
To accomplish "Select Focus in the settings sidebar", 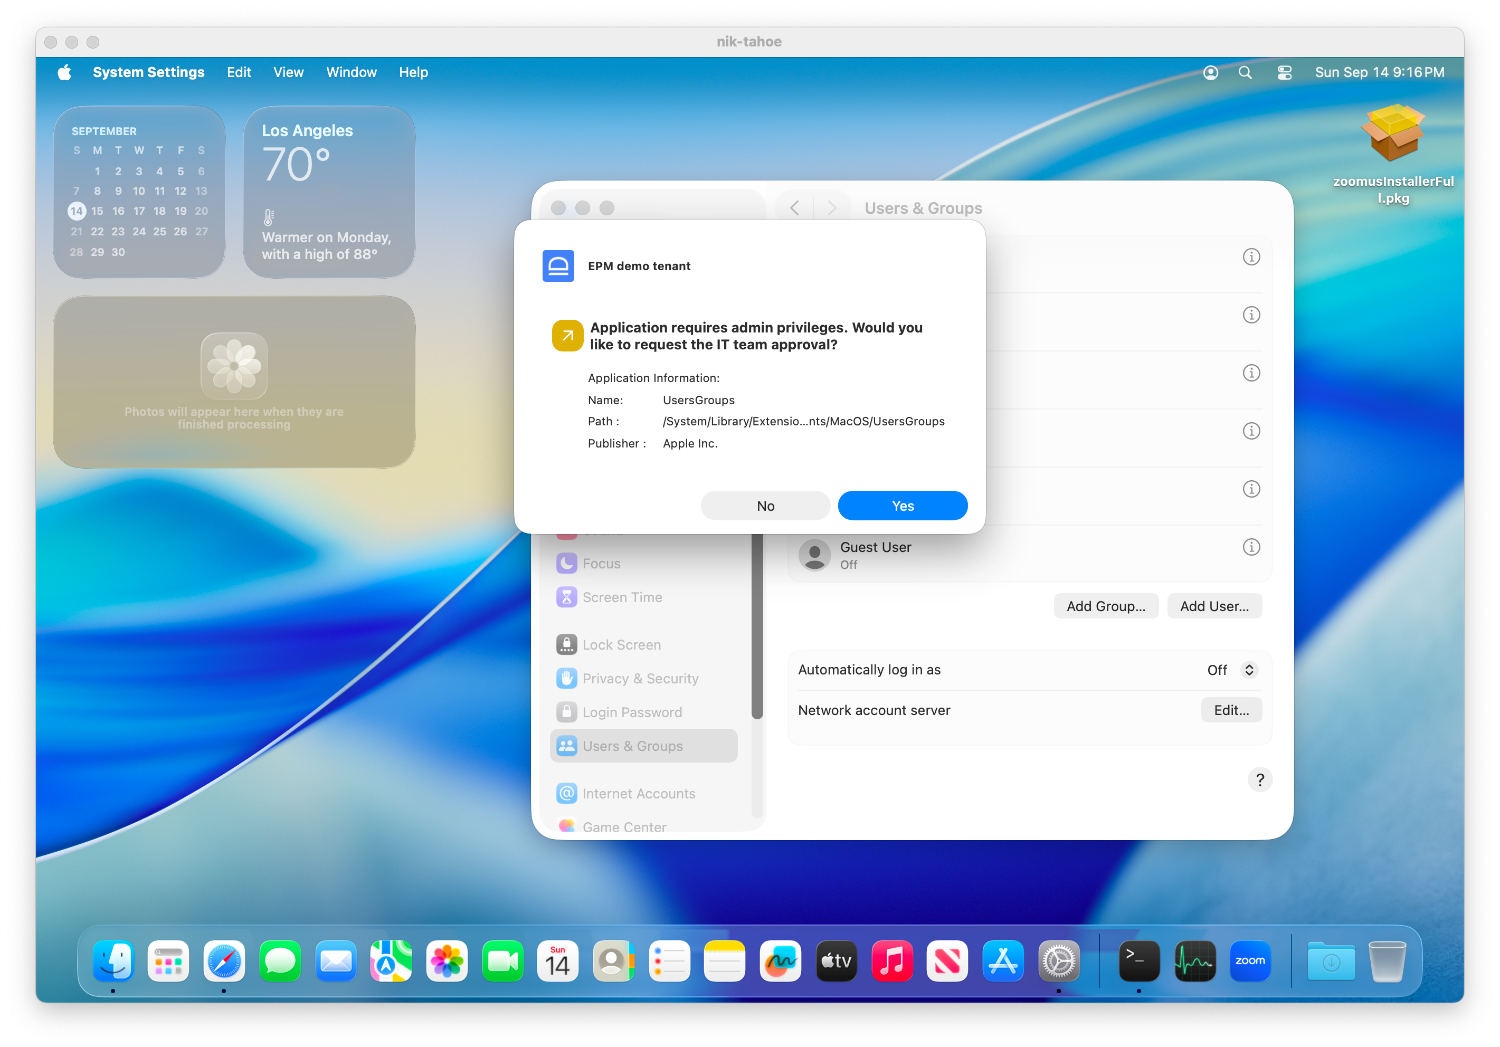I will pyautogui.click(x=644, y=564).
